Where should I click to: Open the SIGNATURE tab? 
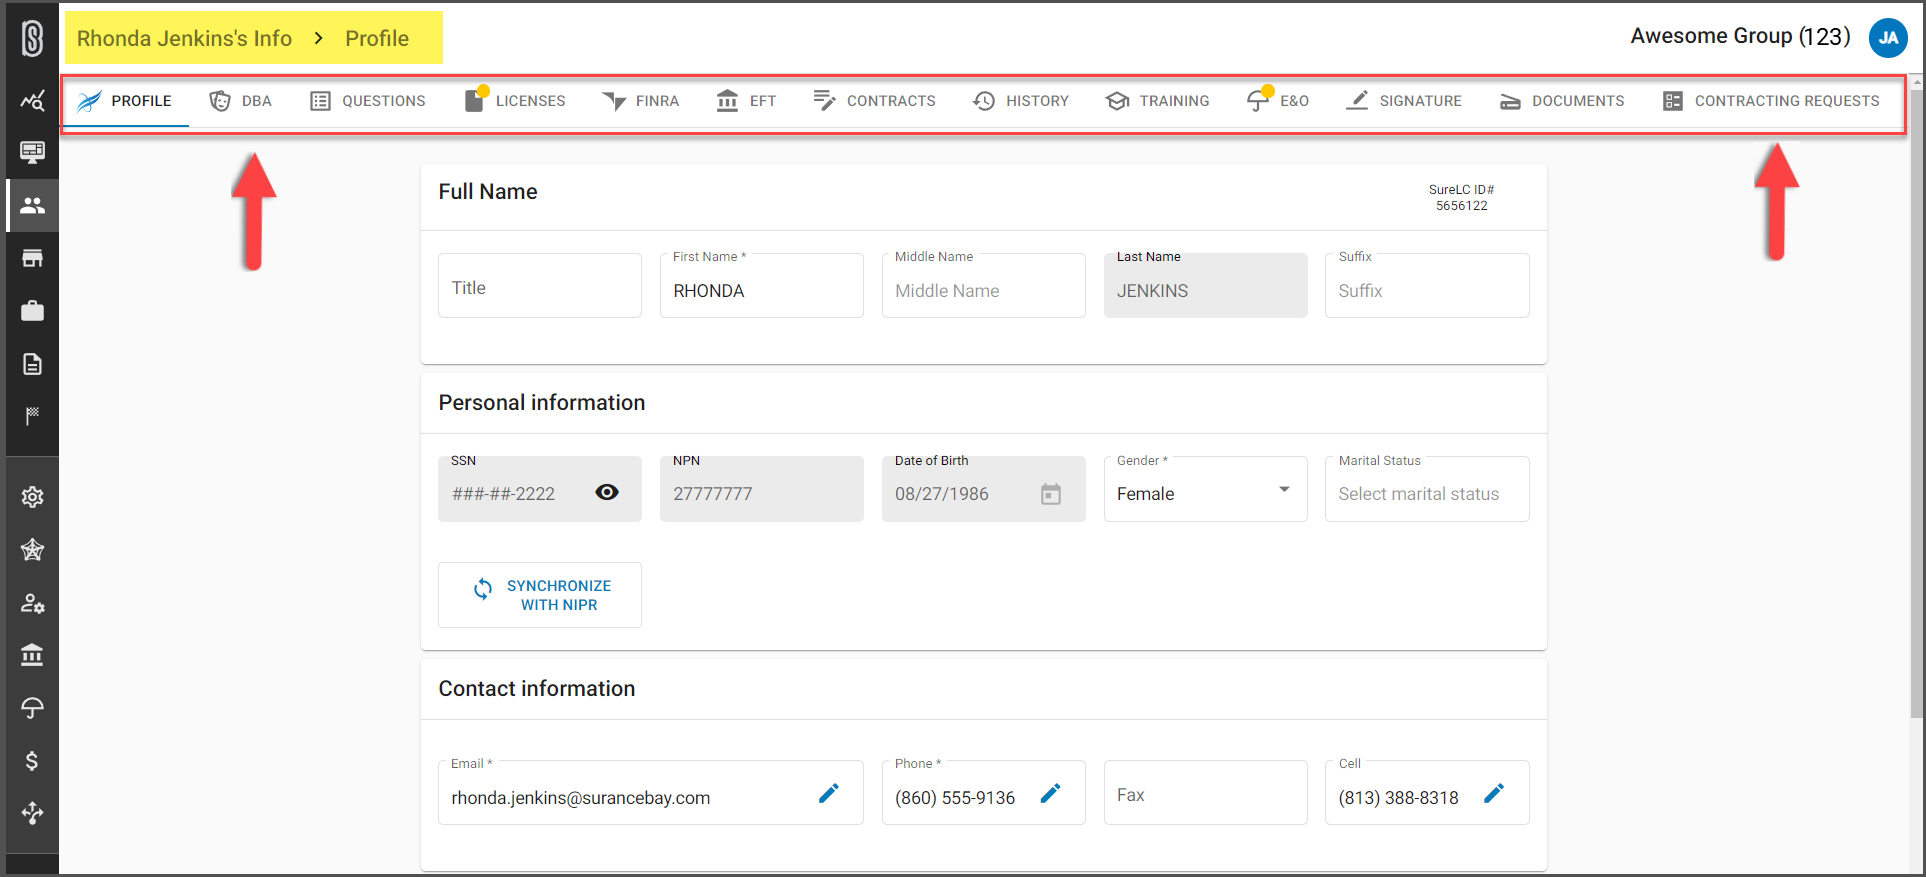coord(1404,101)
